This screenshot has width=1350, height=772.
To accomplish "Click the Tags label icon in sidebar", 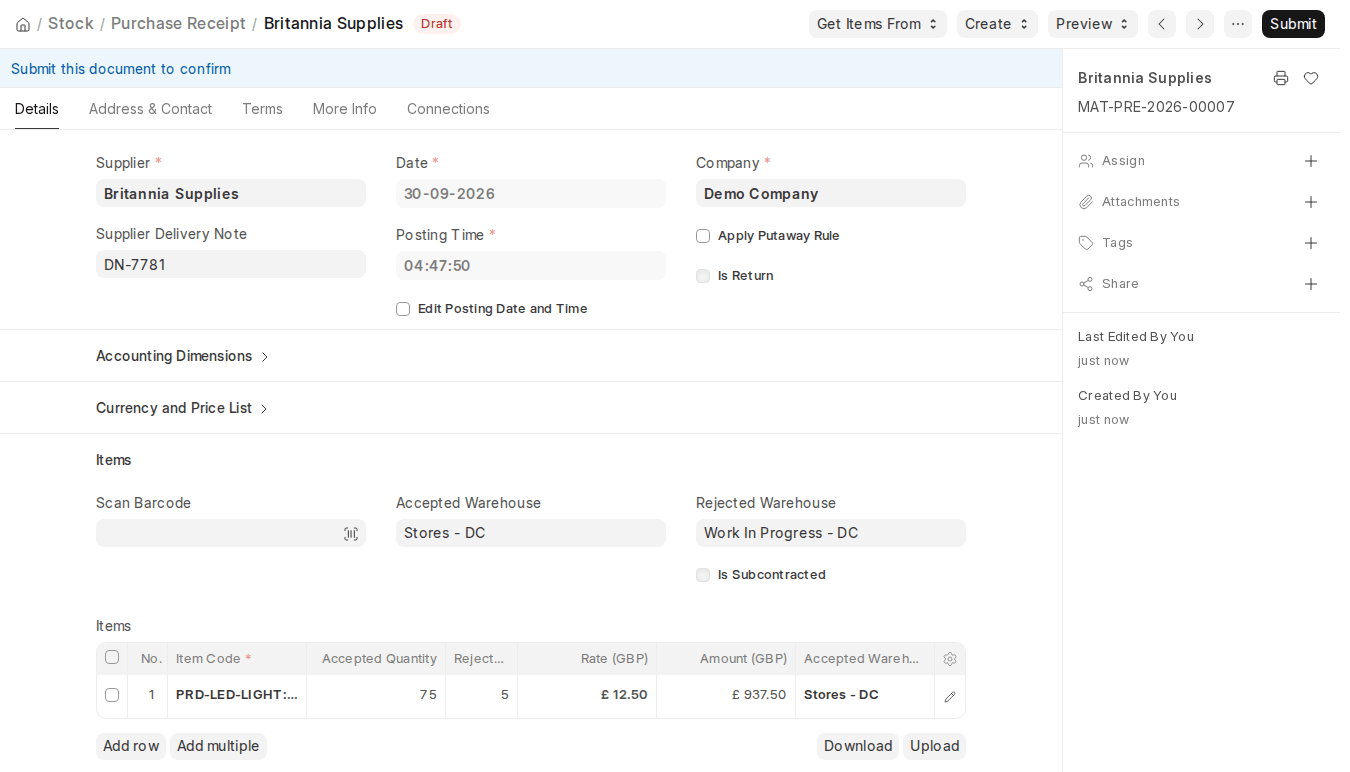I will (x=1086, y=243).
